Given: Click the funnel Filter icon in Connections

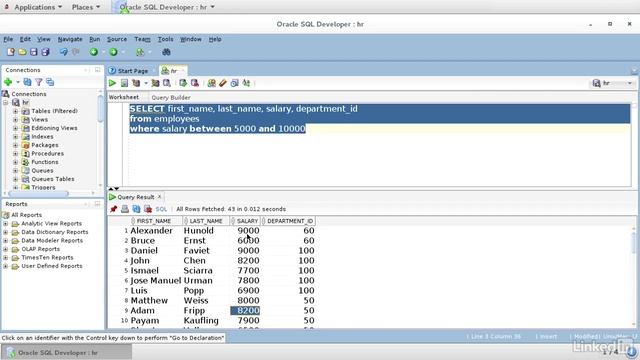Looking at the screenshot, I should pyautogui.click(x=39, y=82).
